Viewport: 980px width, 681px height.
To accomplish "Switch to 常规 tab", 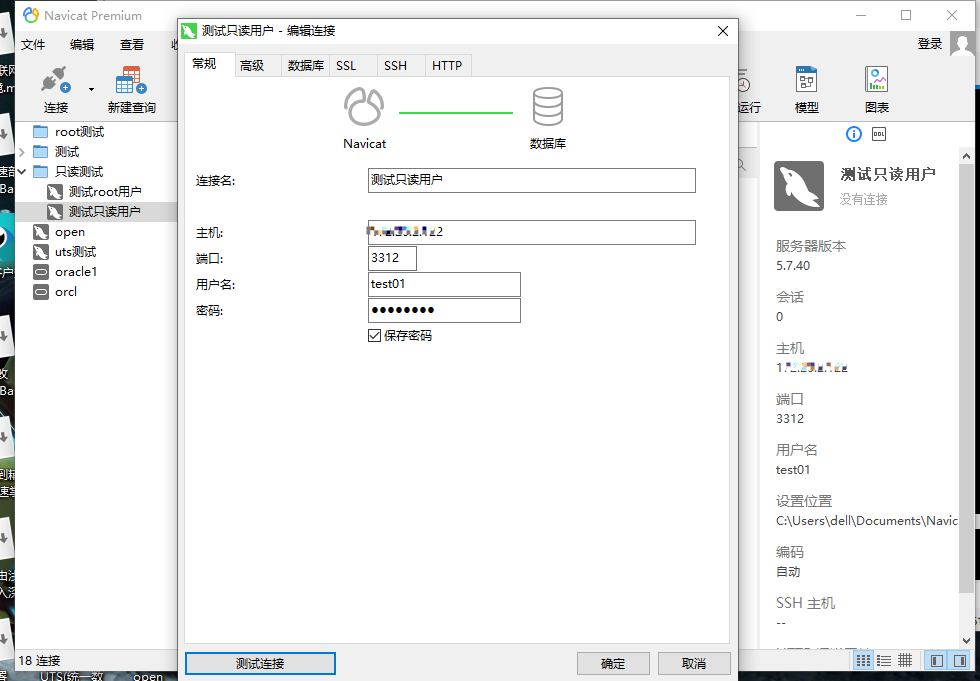I will tap(204, 64).
